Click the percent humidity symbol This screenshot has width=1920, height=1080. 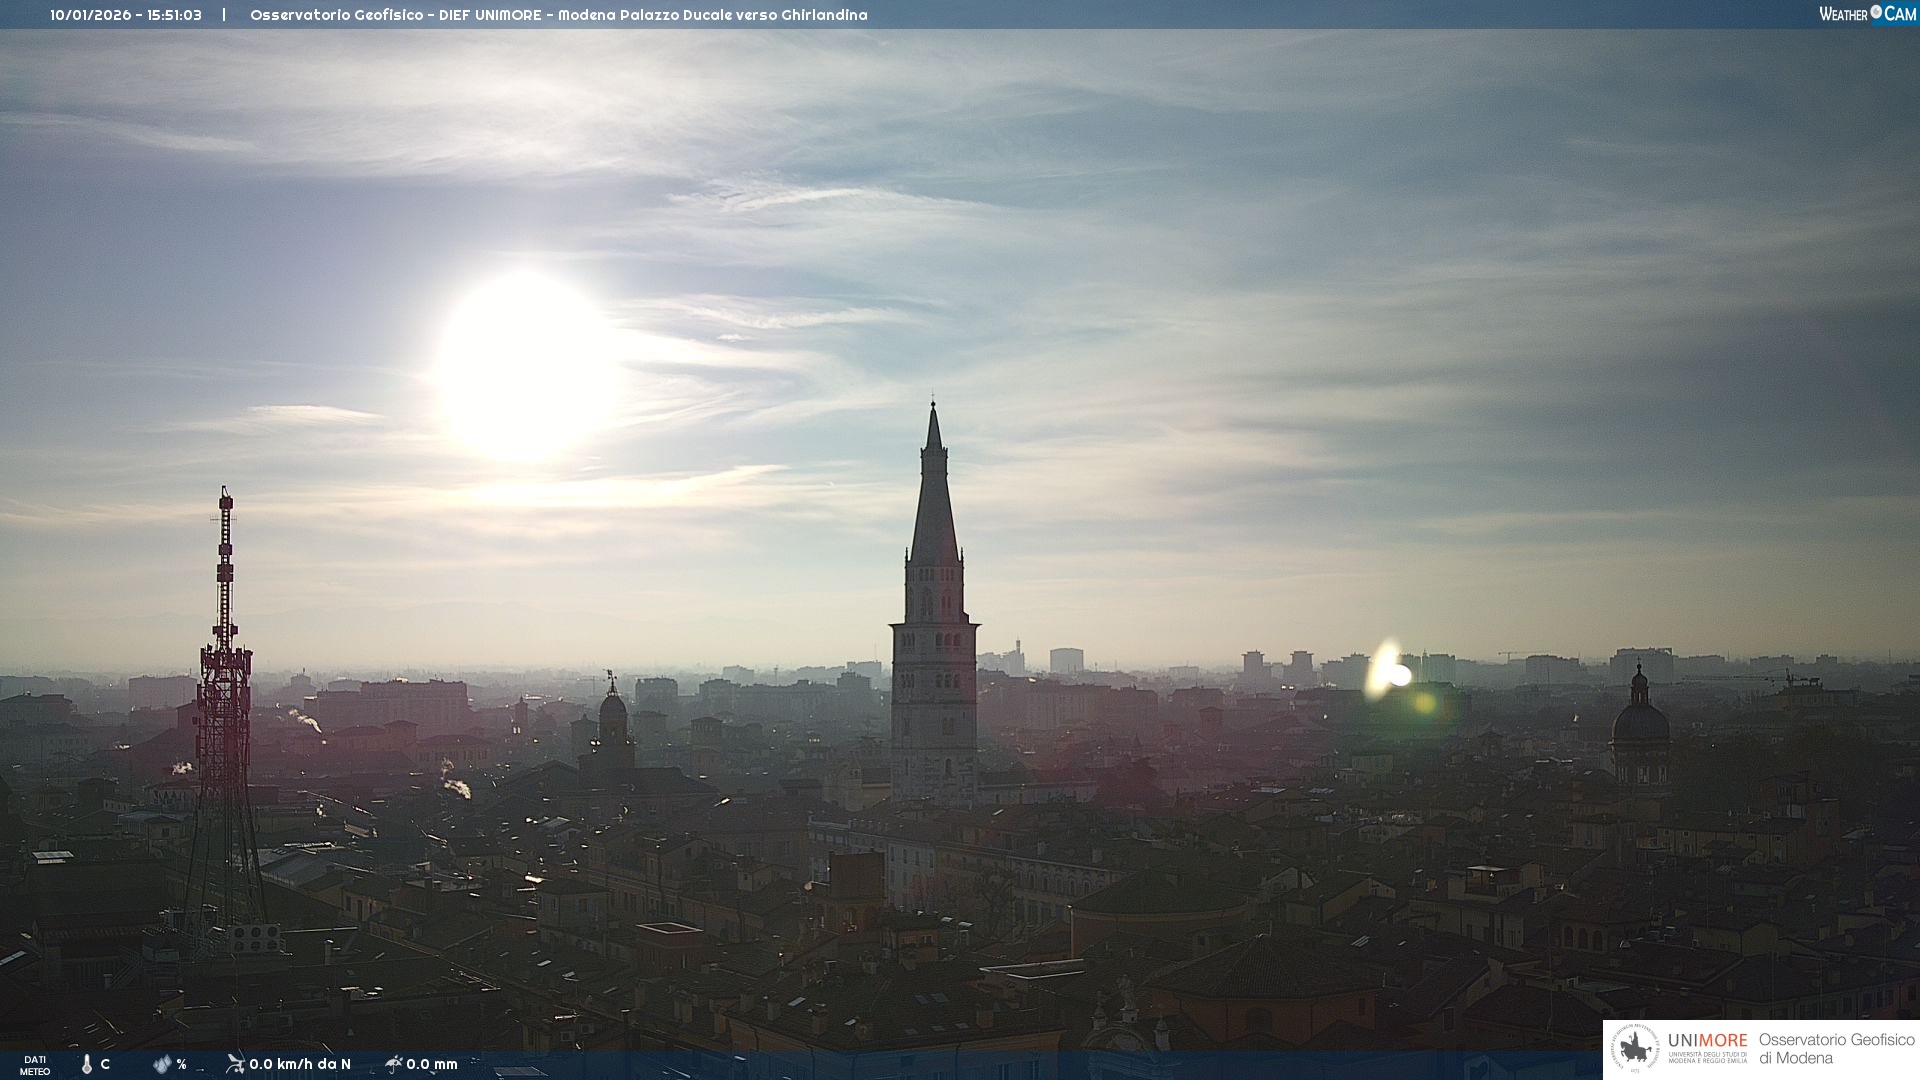181,1064
